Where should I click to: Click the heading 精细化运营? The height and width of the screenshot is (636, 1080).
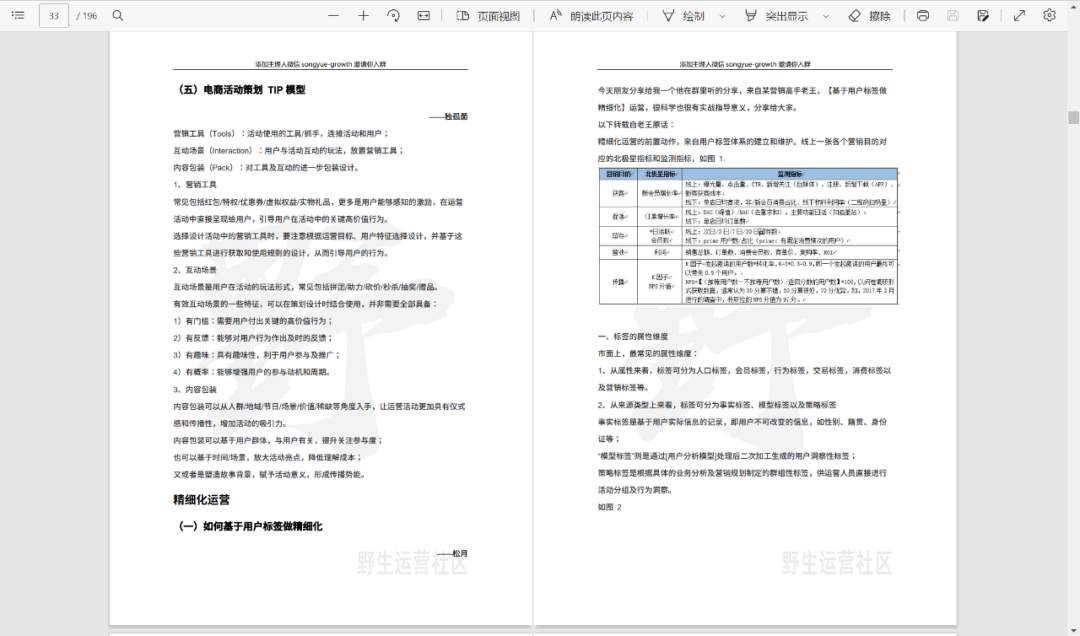pos(201,500)
